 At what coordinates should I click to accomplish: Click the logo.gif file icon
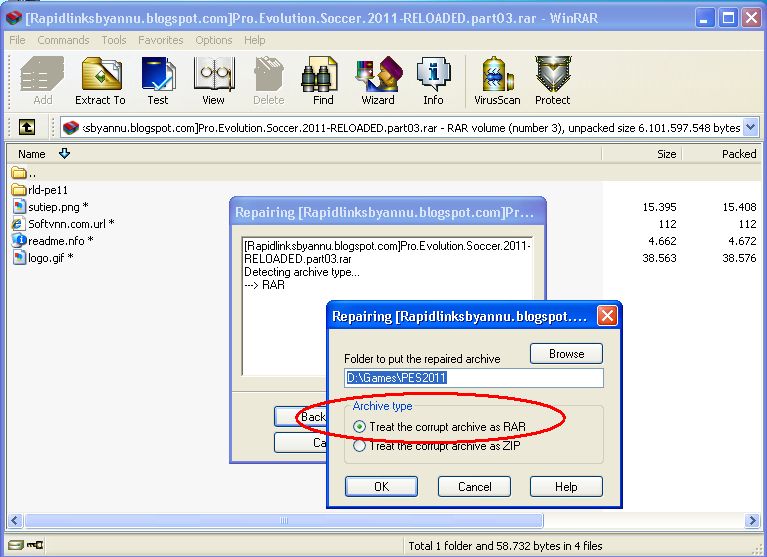(19, 257)
